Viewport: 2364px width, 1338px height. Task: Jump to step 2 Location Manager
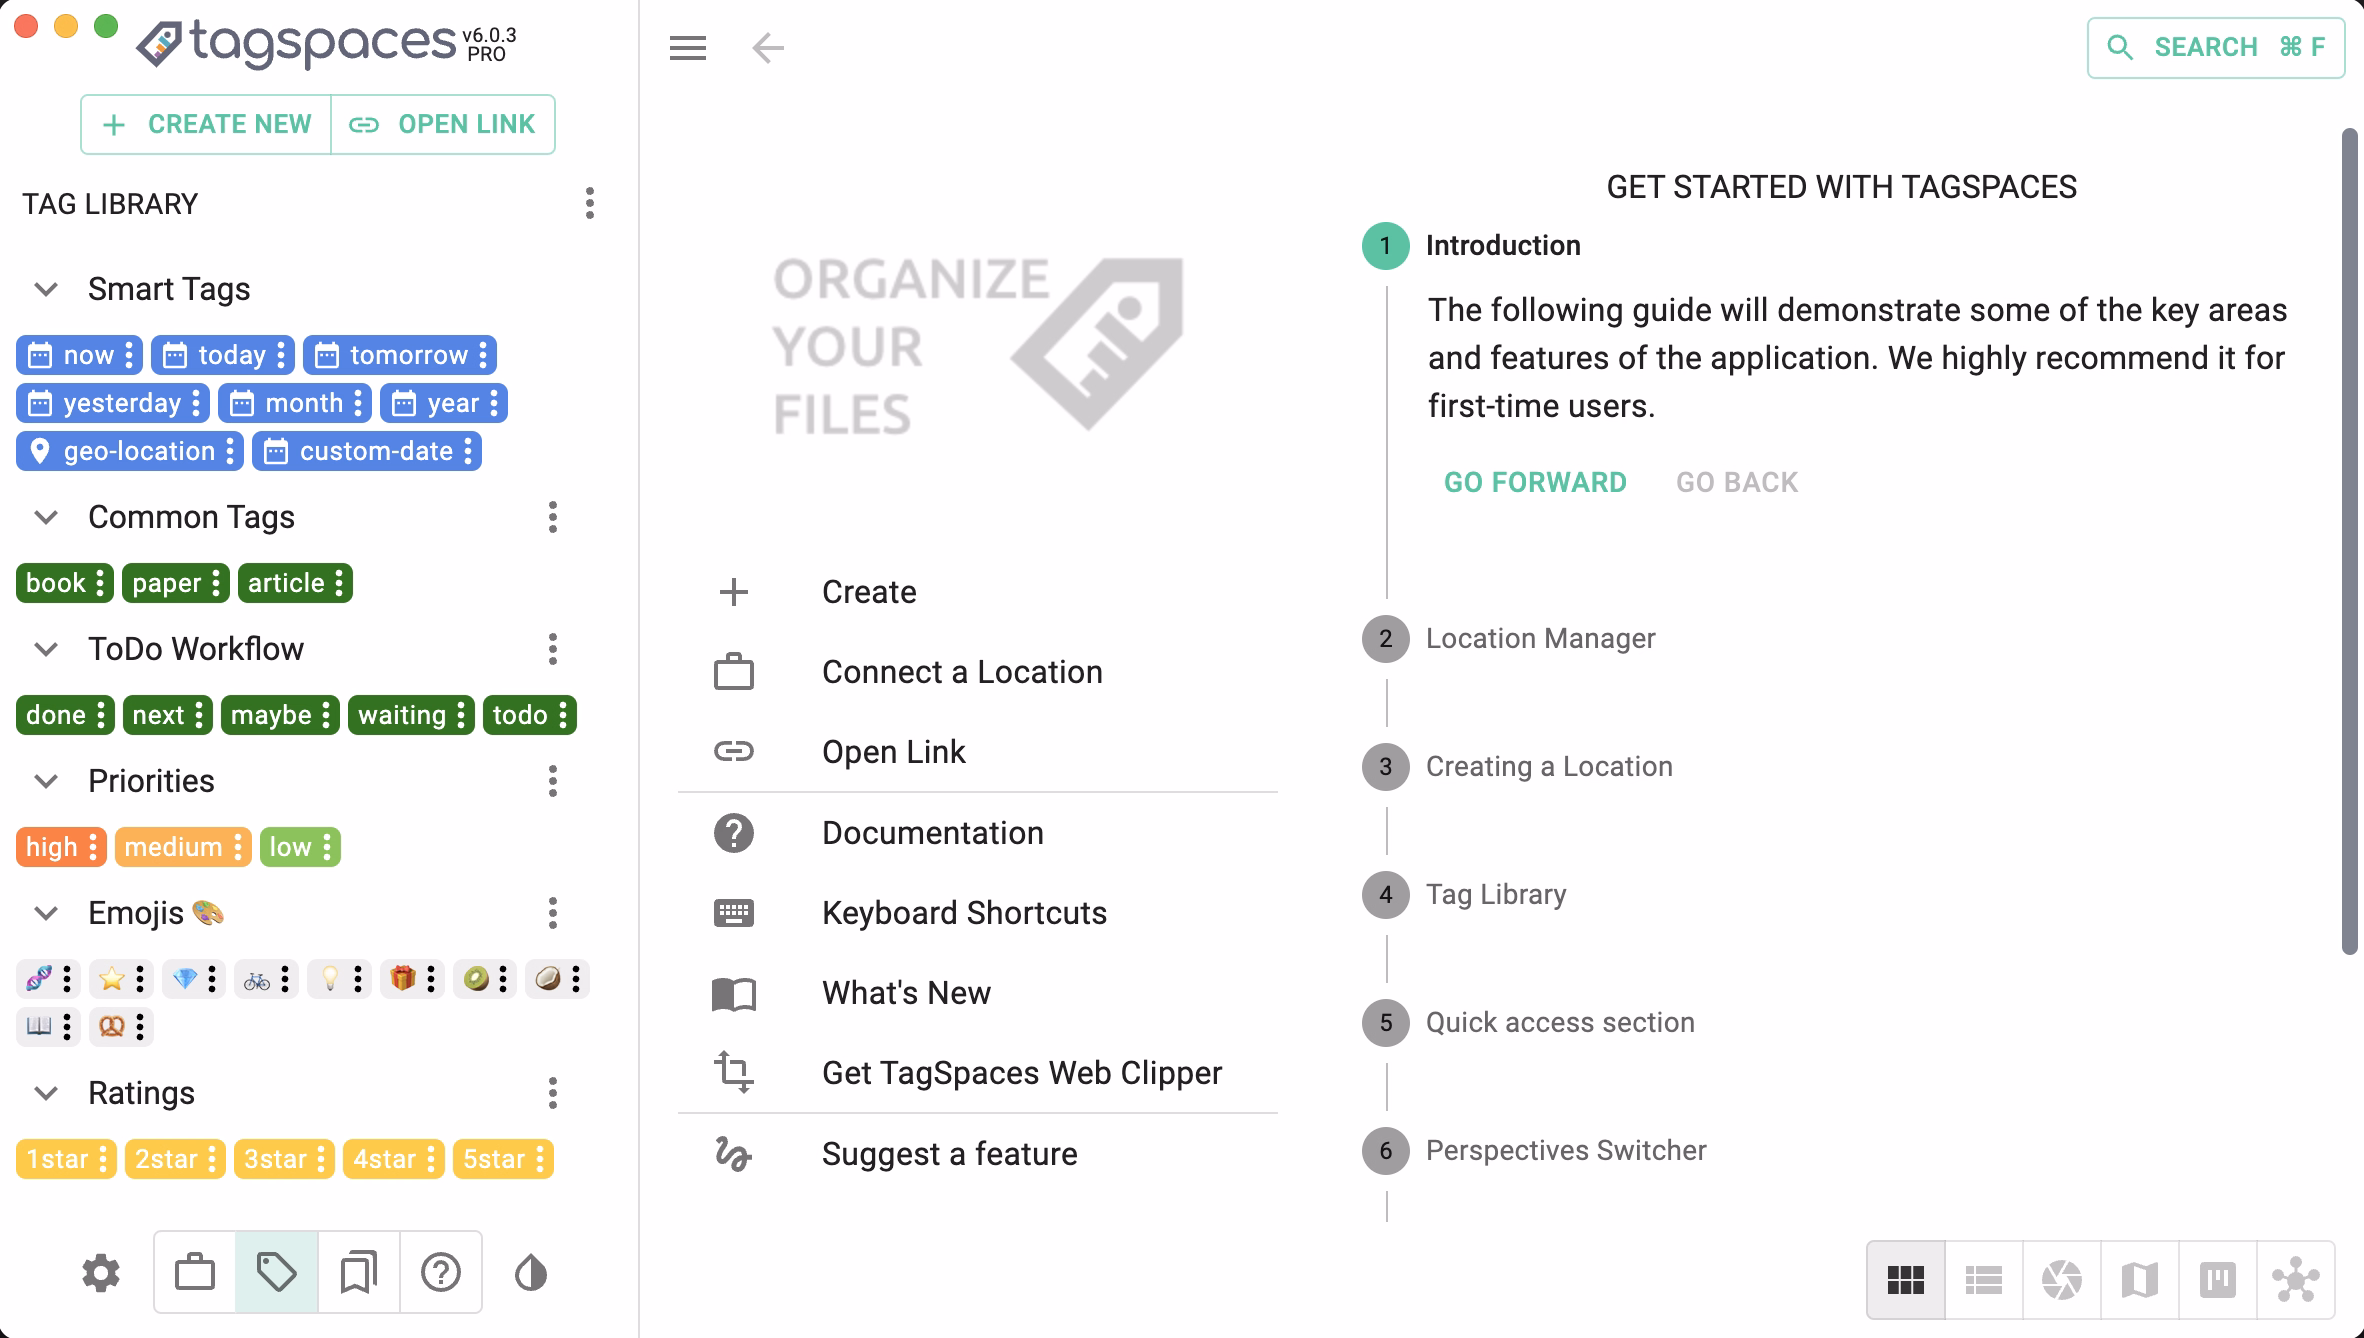[x=1509, y=638]
